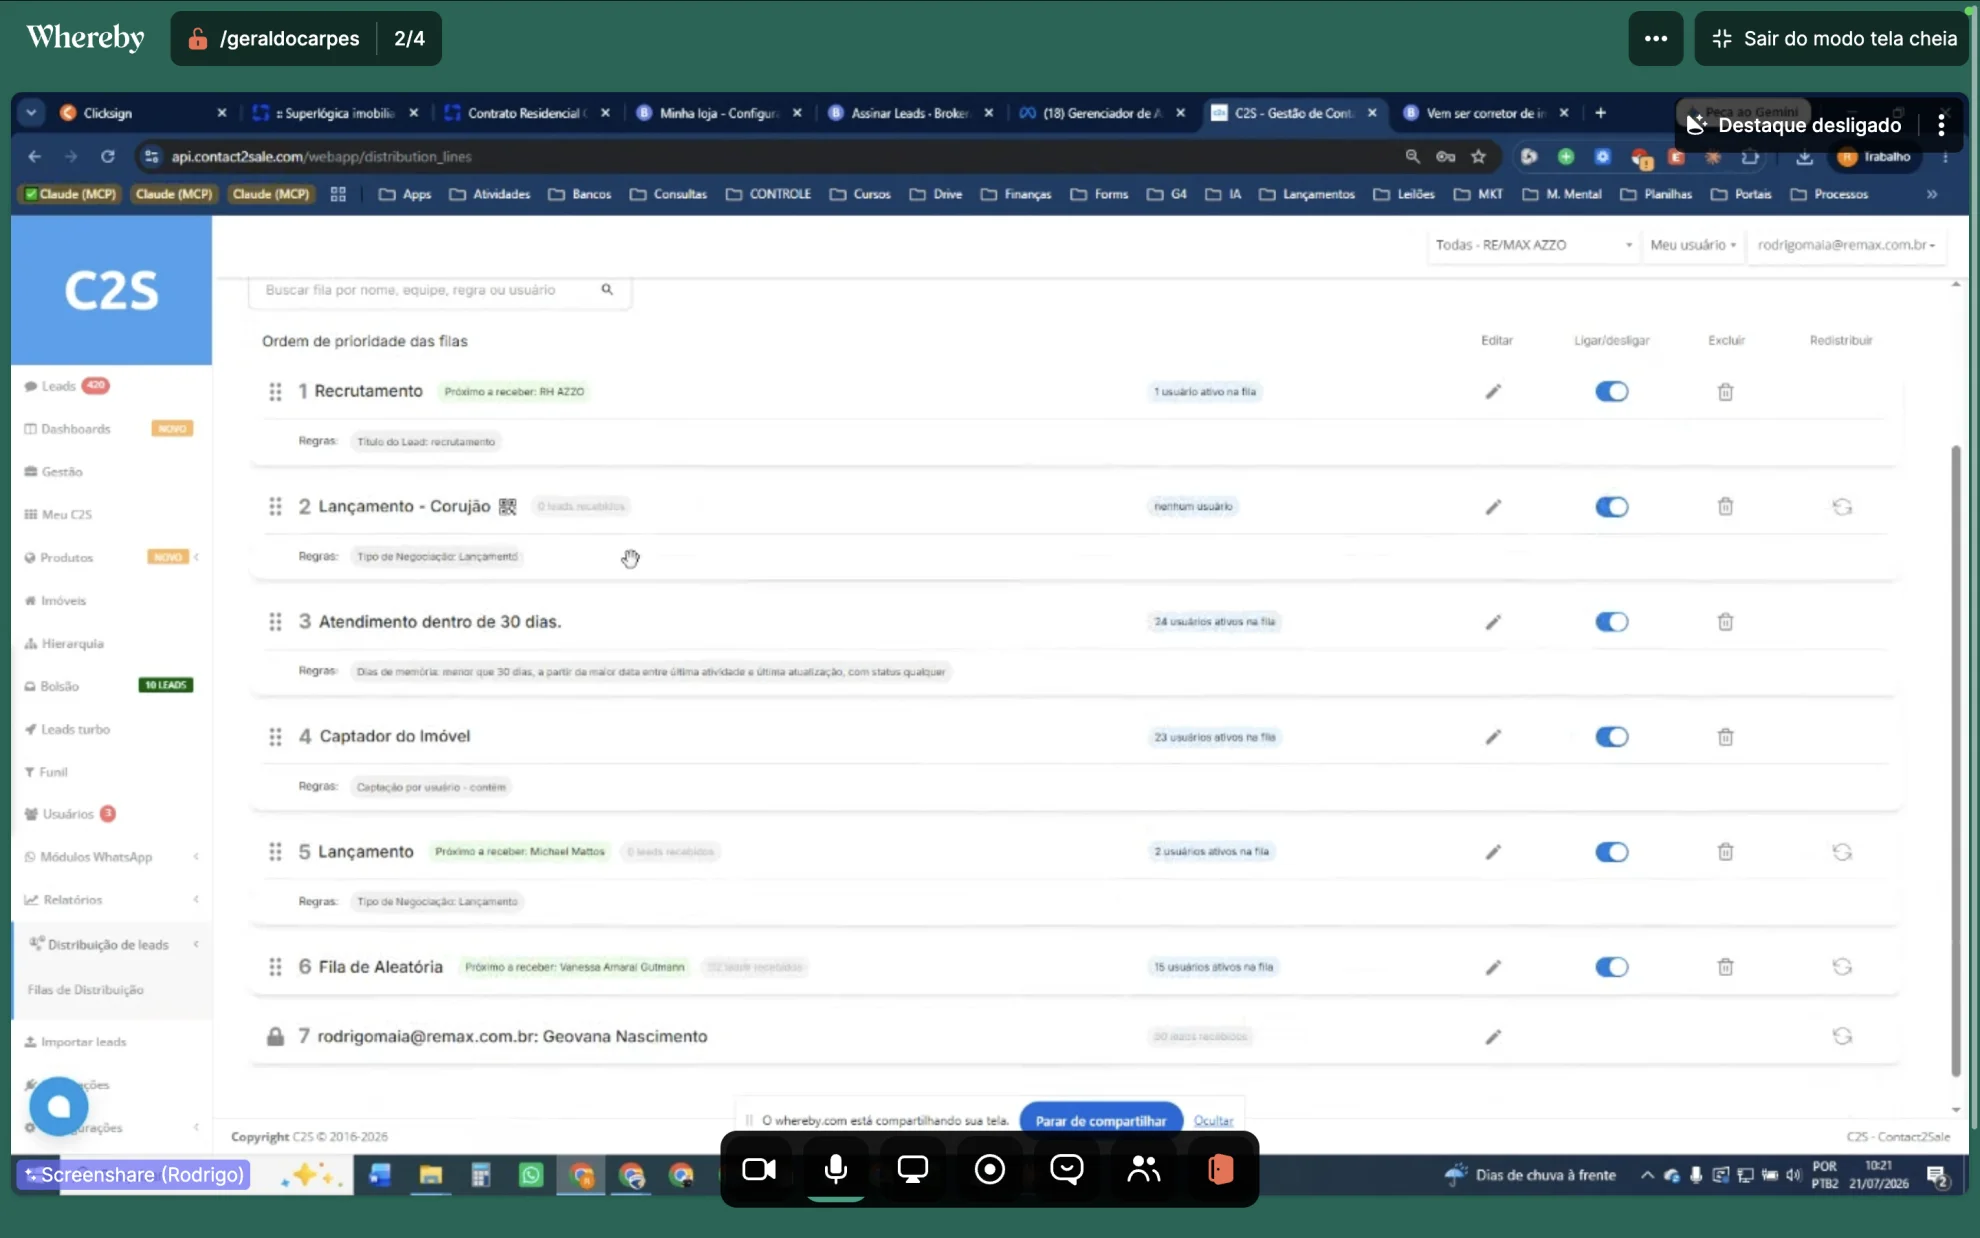Delete the Lançamento - Corujão queue
Screen dimensions: 1980x1238
[1726, 507]
